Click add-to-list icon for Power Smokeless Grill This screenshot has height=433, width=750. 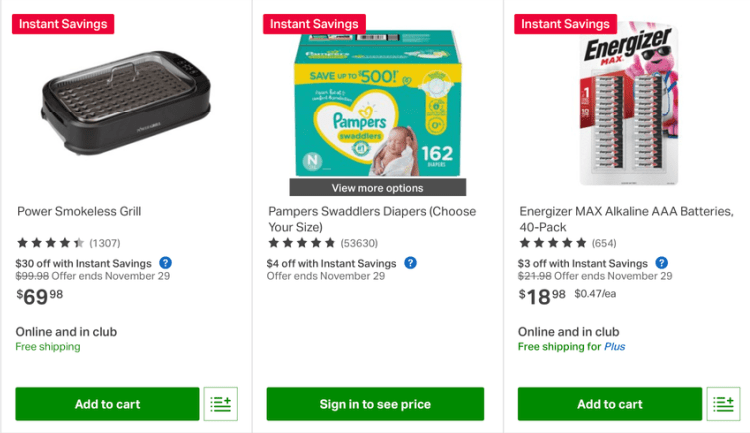pos(220,404)
